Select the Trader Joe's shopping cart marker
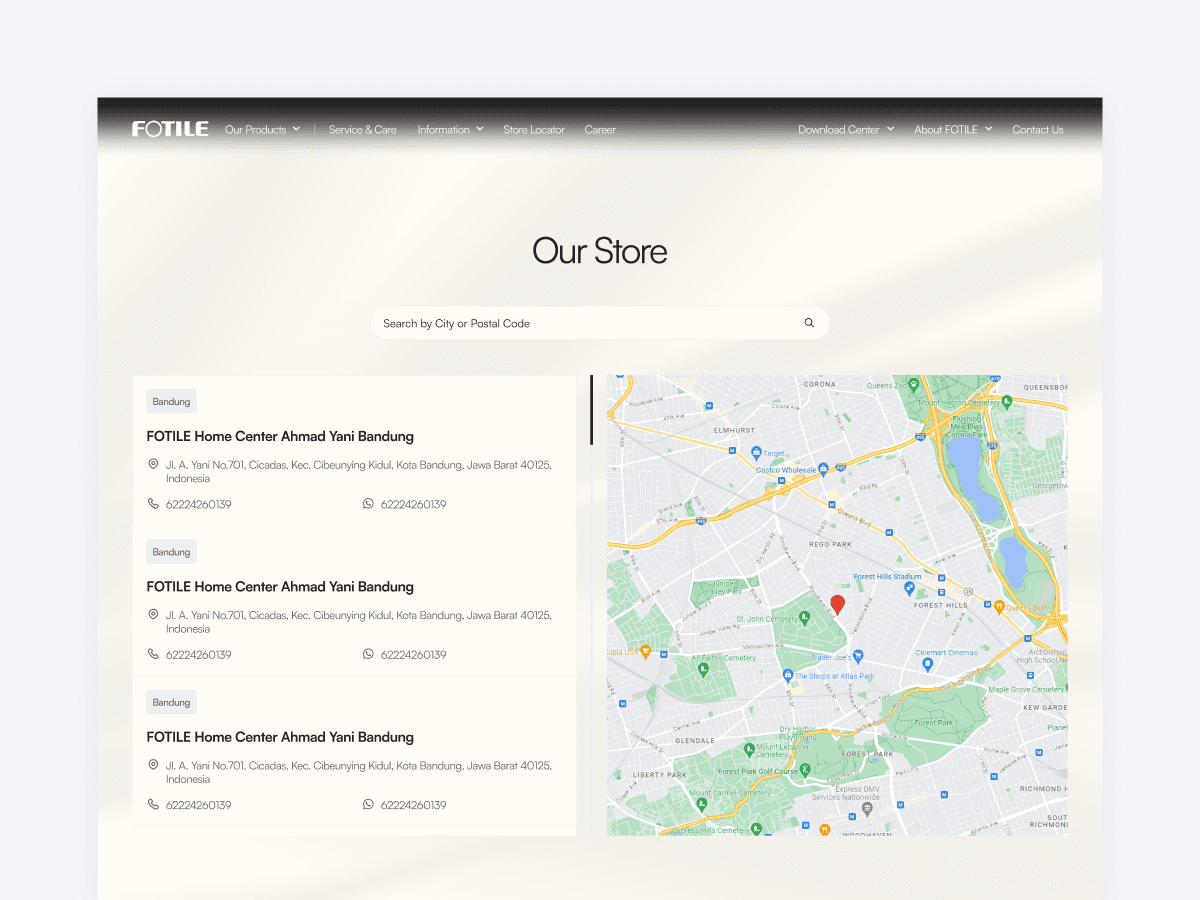This screenshot has width=1200, height=900. 857,657
